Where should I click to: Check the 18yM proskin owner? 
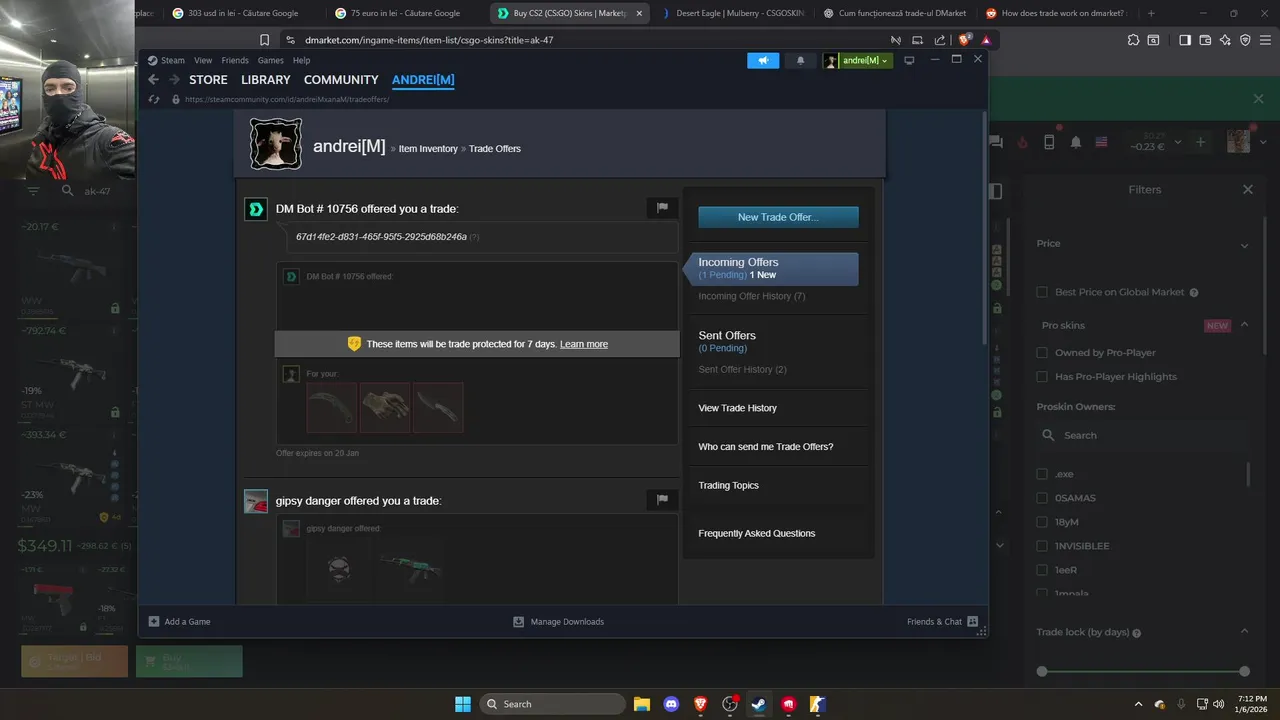pyautogui.click(x=1042, y=522)
